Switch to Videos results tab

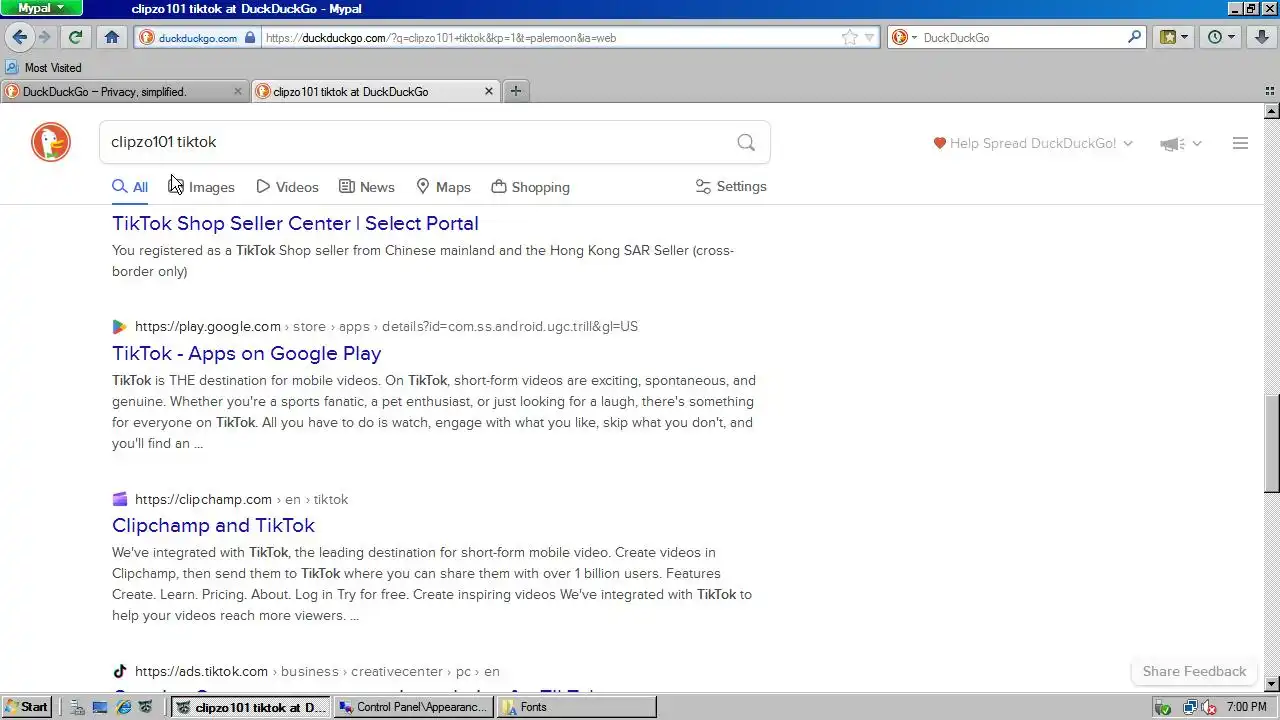tap(287, 187)
